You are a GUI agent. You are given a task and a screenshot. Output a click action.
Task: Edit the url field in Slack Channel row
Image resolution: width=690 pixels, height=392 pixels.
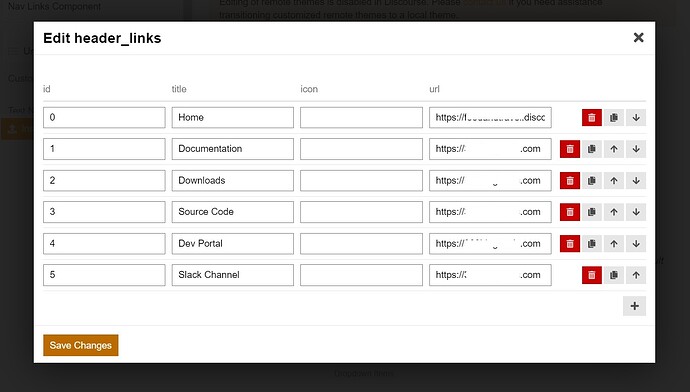pos(490,275)
